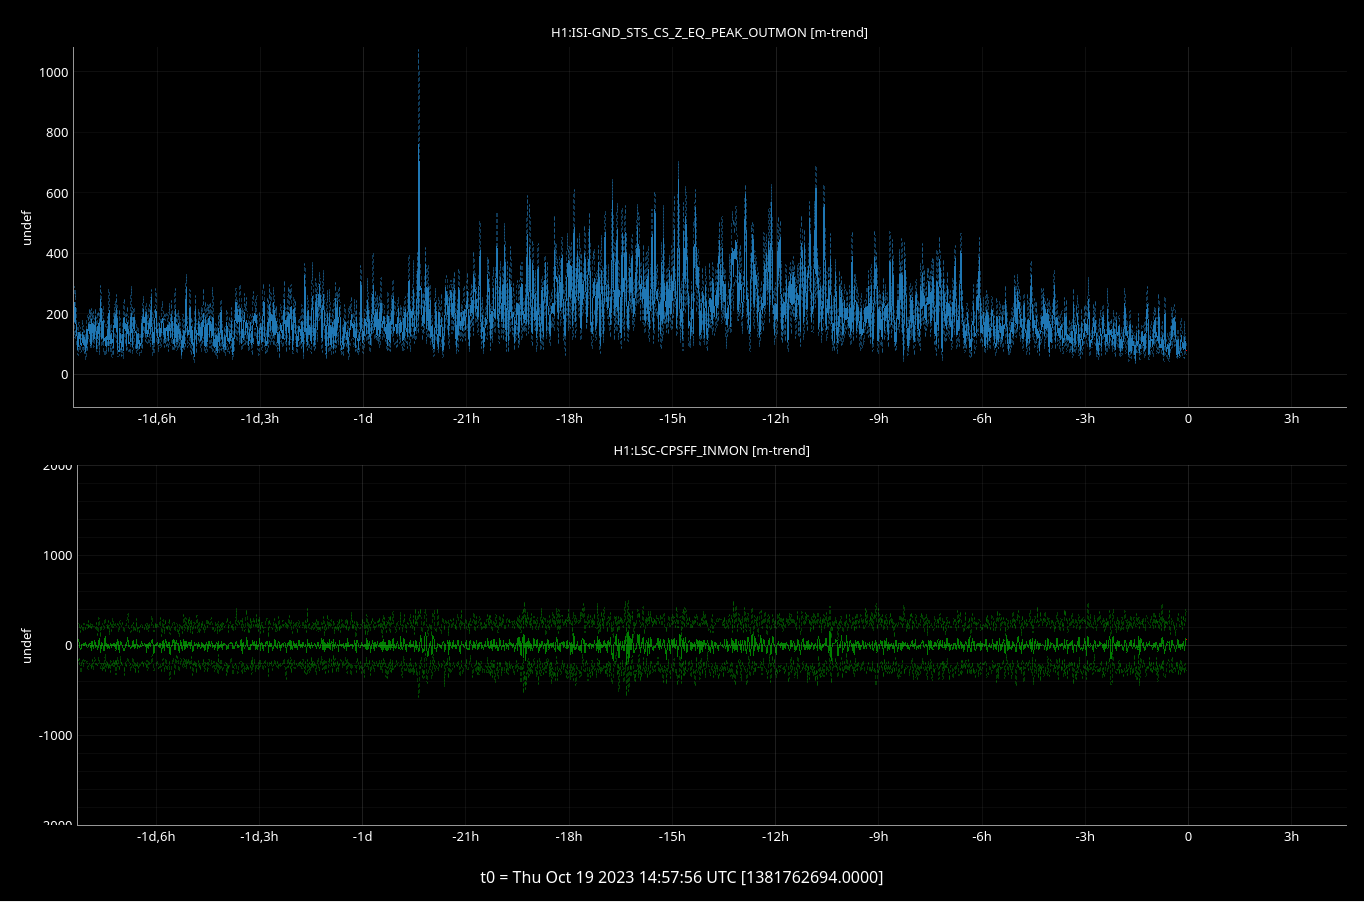1364x902 pixels.
Task: Click the 3h tick label on top plot
Action: coord(1291,419)
